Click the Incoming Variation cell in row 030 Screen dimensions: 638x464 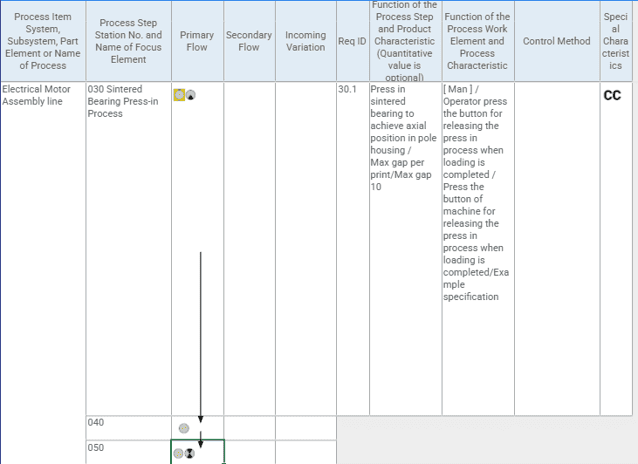306,249
